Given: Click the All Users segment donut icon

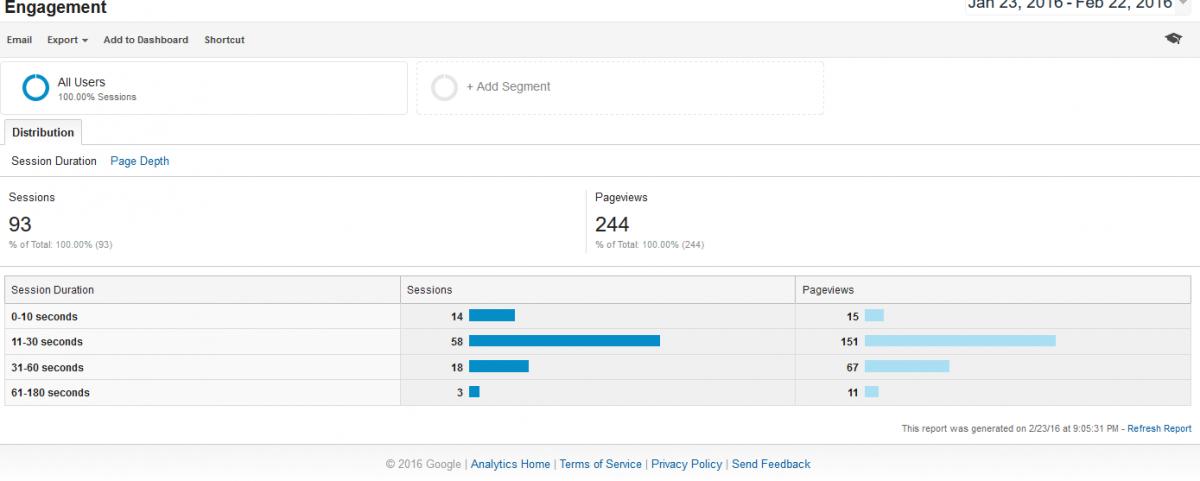Looking at the screenshot, I should coord(36,88).
